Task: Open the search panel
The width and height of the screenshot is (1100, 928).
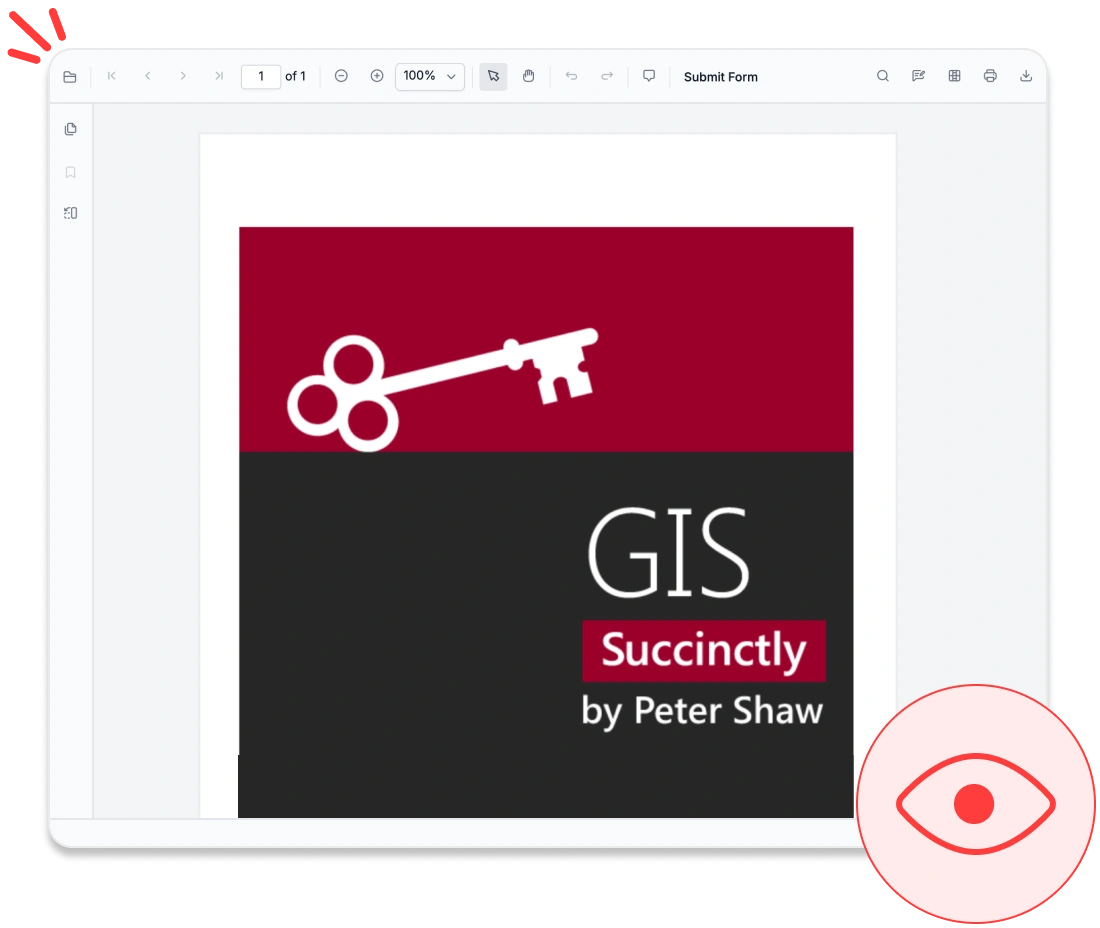Action: (883, 75)
